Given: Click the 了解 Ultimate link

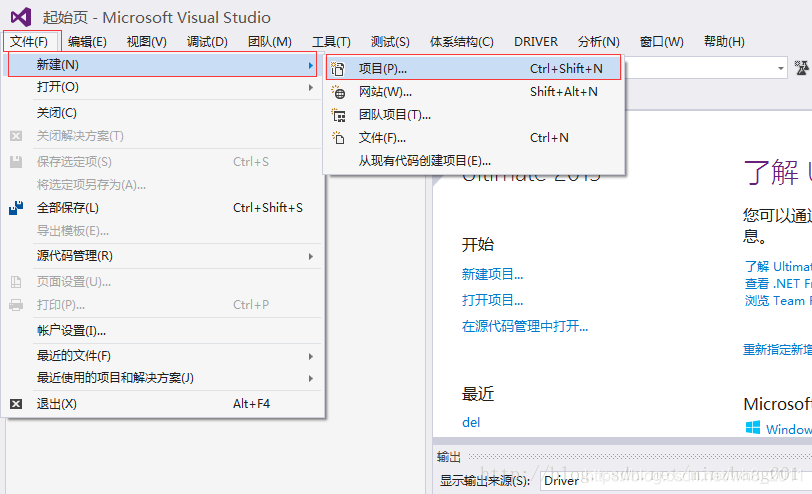Looking at the screenshot, I should point(778,267).
